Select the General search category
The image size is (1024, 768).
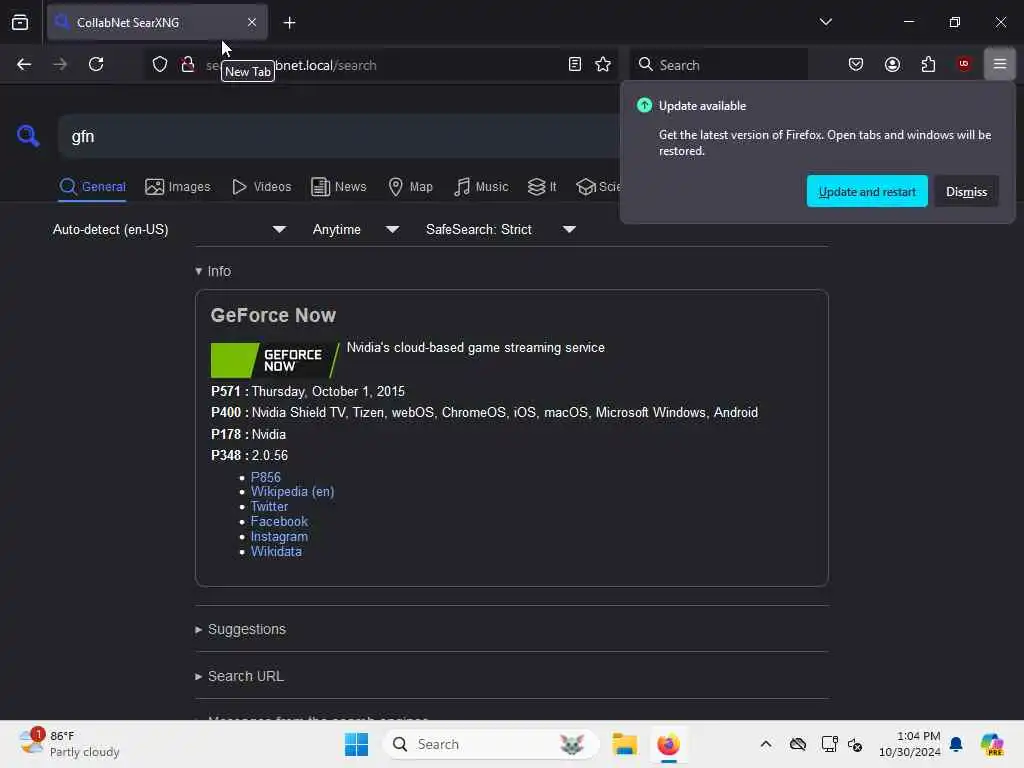92,187
